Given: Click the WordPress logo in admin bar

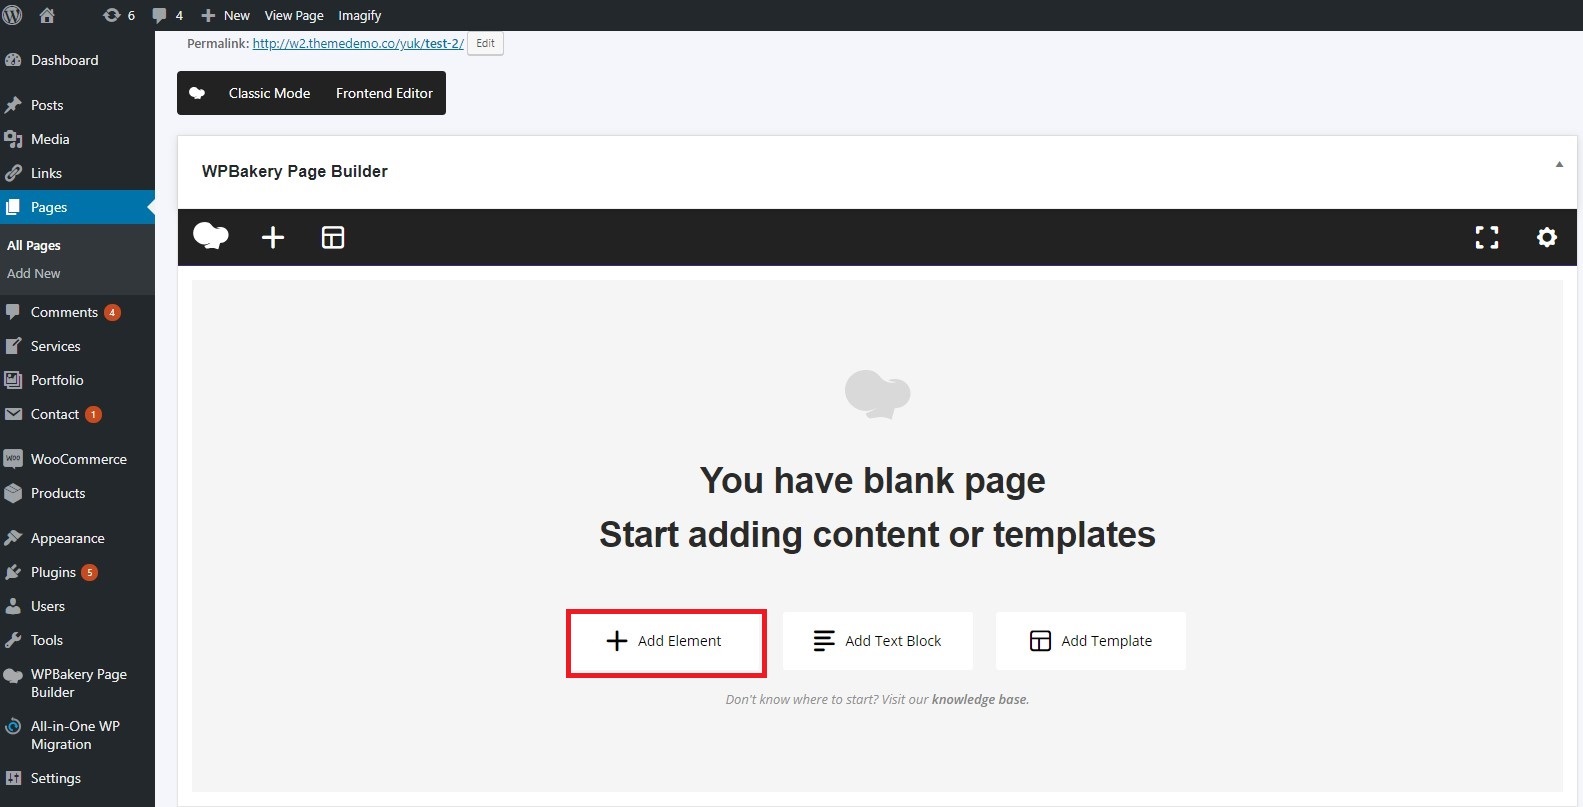Looking at the screenshot, I should point(13,15).
